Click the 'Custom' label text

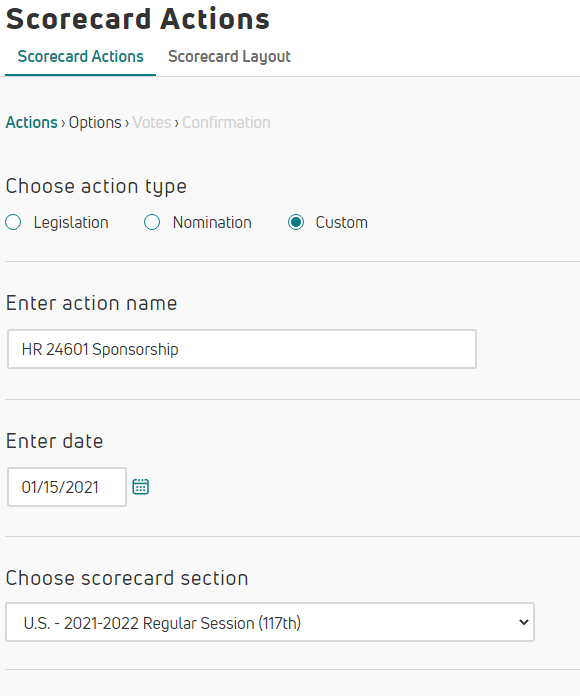[x=342, y=222]
